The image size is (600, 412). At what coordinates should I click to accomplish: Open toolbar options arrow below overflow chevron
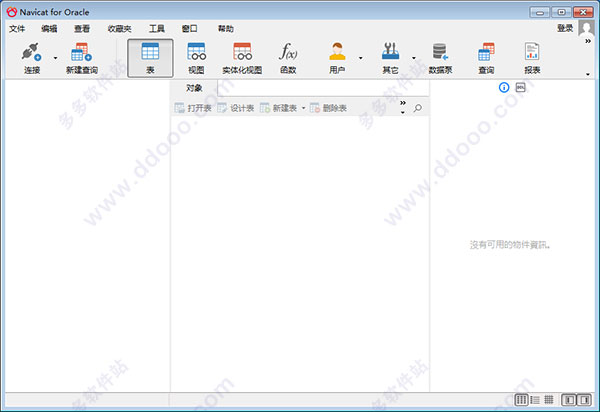click(x=588, y=74)
